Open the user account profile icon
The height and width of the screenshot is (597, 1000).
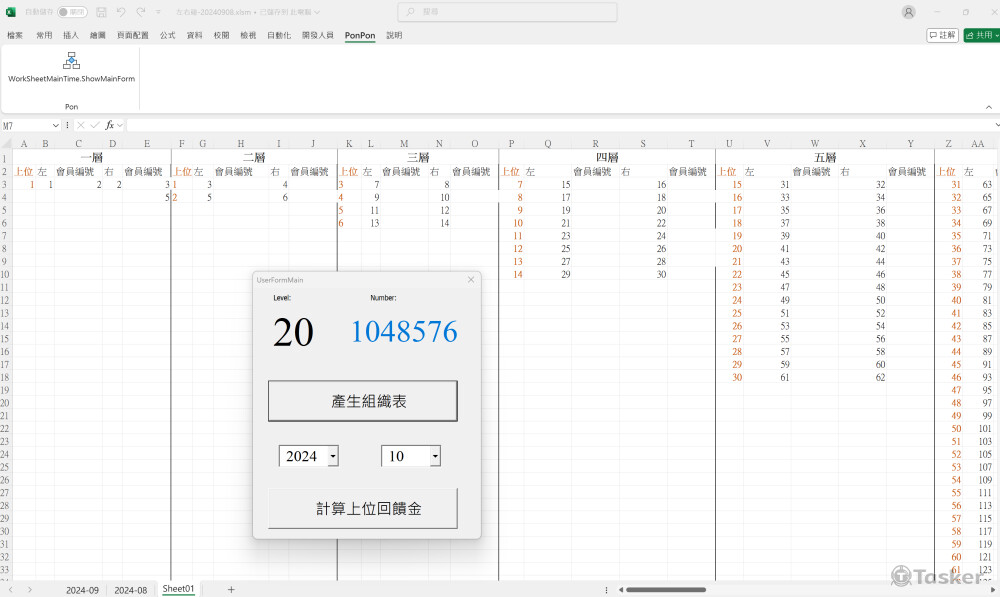point(908,12)
